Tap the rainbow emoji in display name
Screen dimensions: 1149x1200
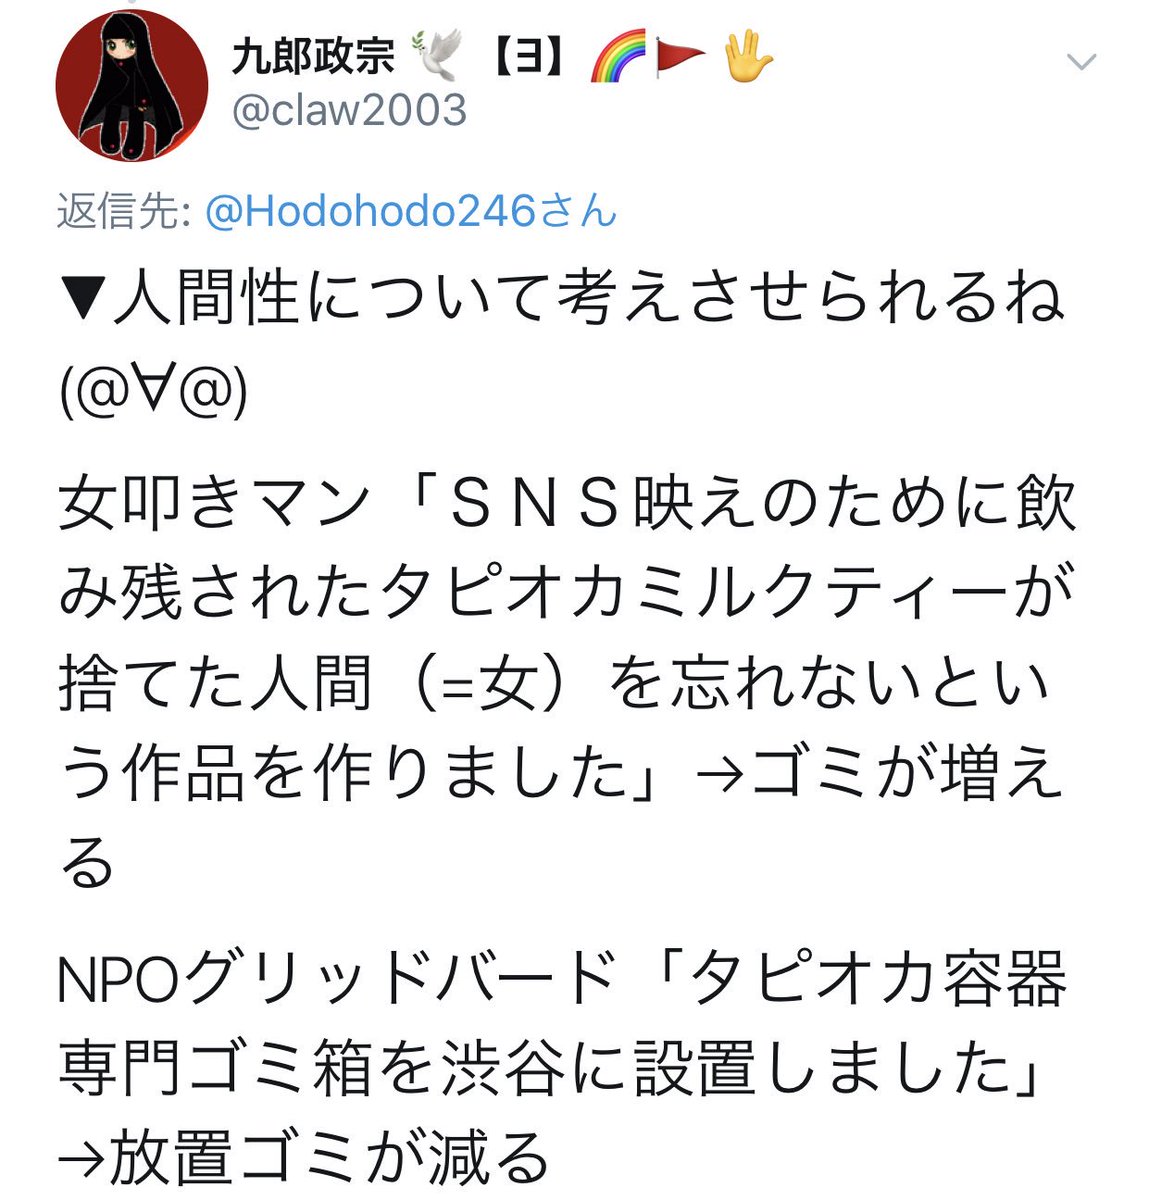click(x=617, y=59)
